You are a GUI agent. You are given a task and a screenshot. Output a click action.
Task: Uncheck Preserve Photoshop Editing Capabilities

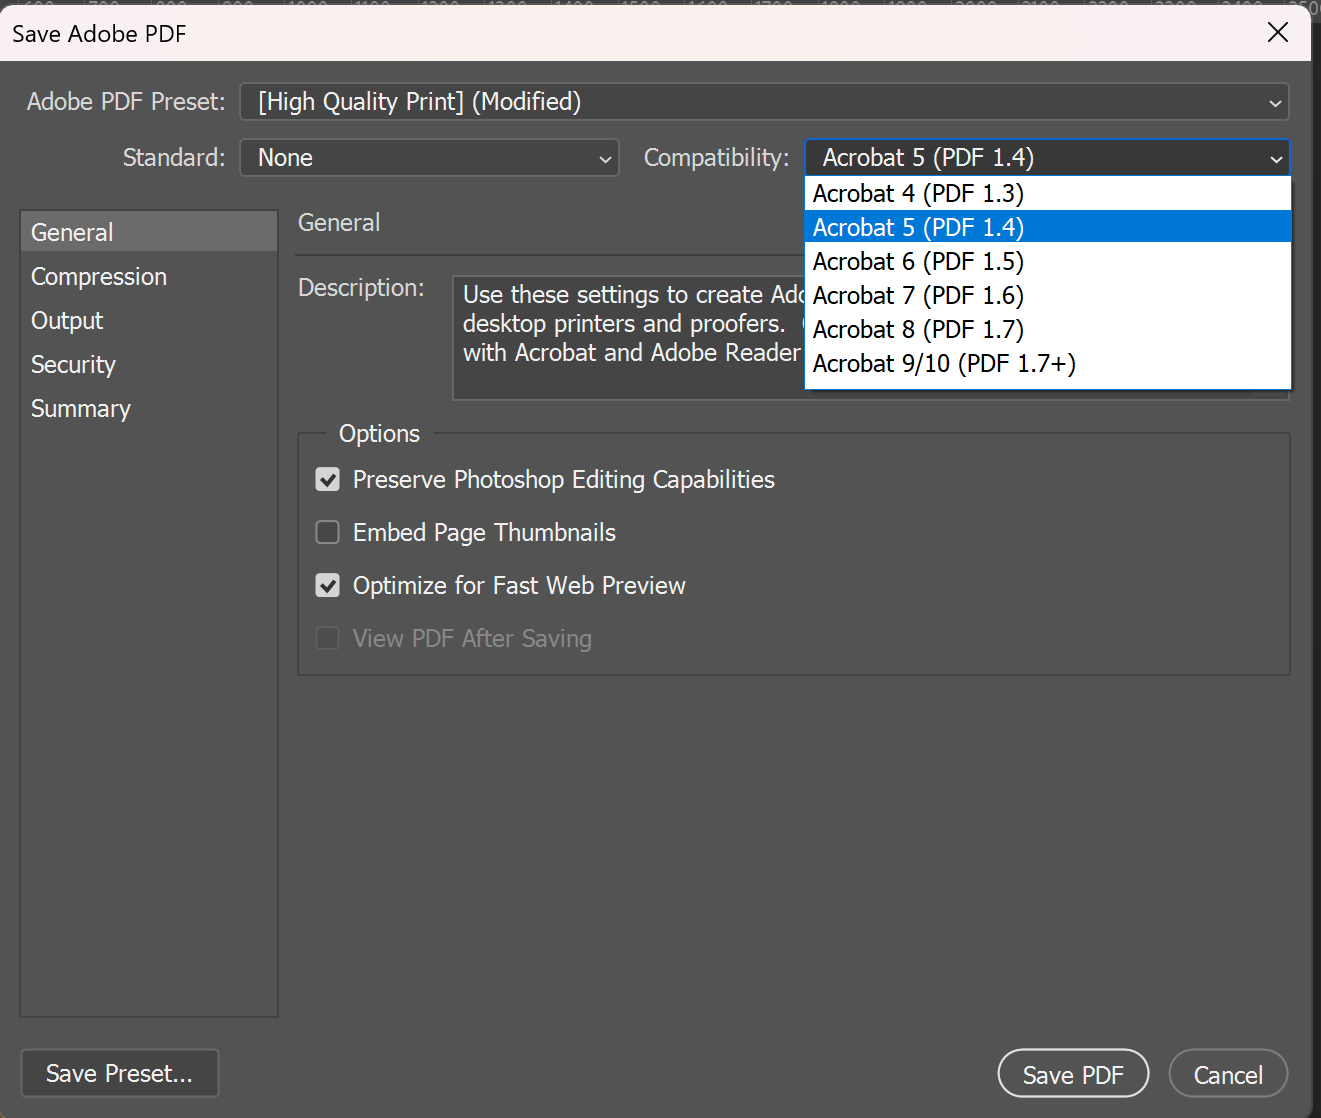coord(328,480)
